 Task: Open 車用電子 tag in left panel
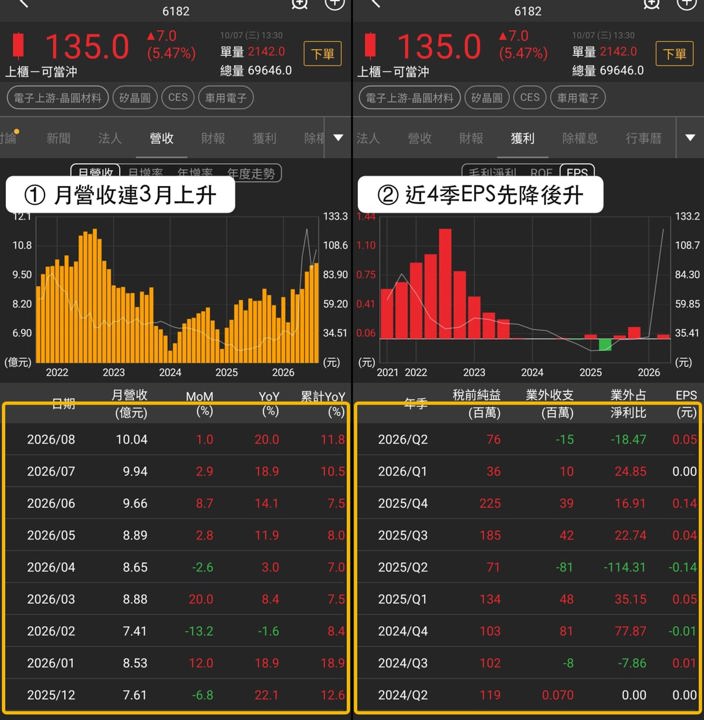pos(226,98)
